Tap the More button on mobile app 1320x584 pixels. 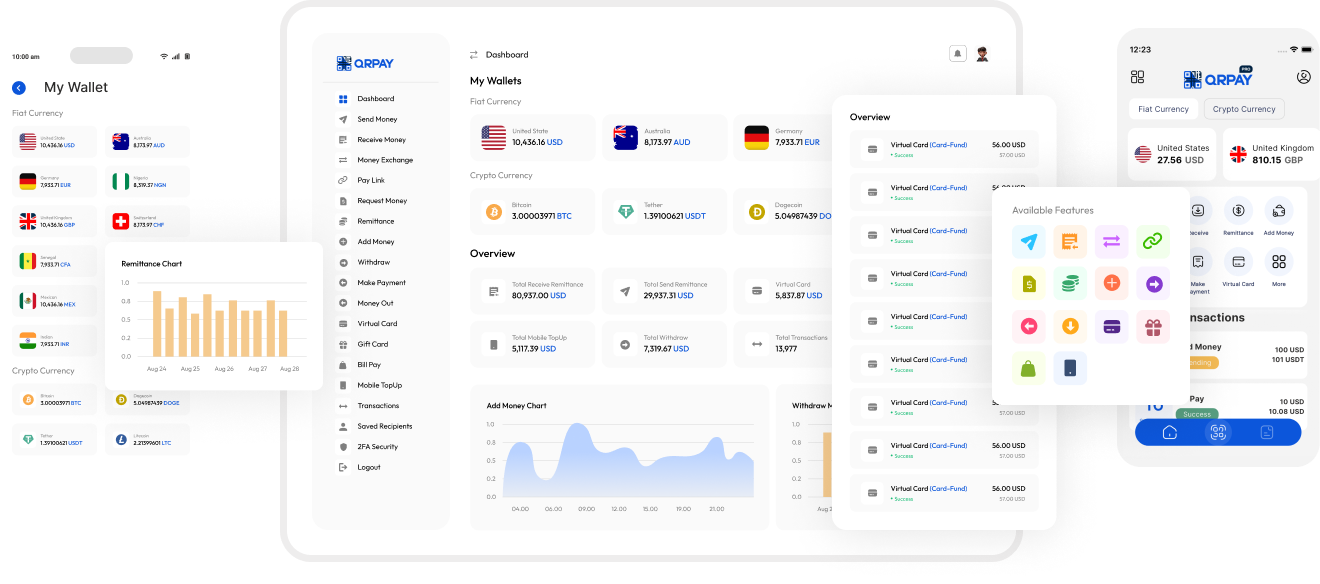1278,268
